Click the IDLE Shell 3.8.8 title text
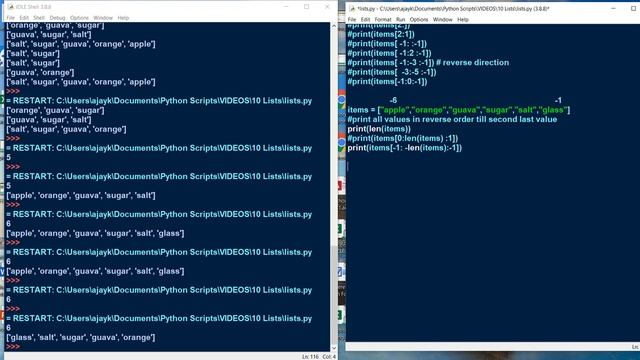The image size is (640, 360). tap(34, 7)
